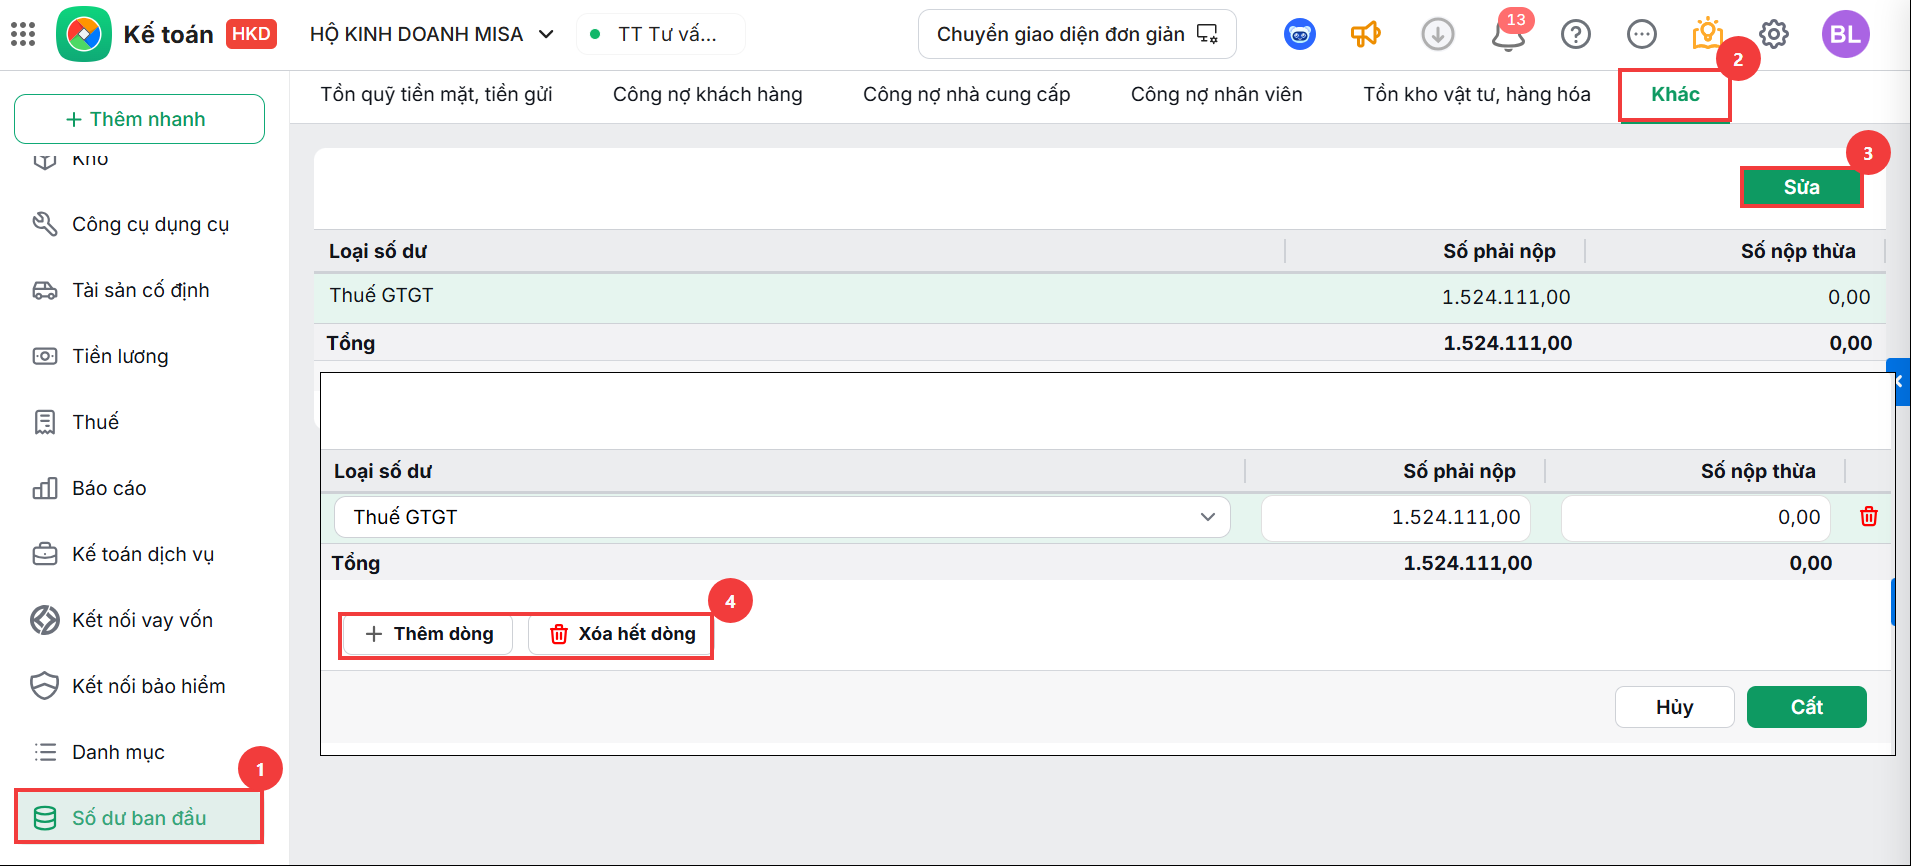Open the notifications bell icon

[1508, 36]
